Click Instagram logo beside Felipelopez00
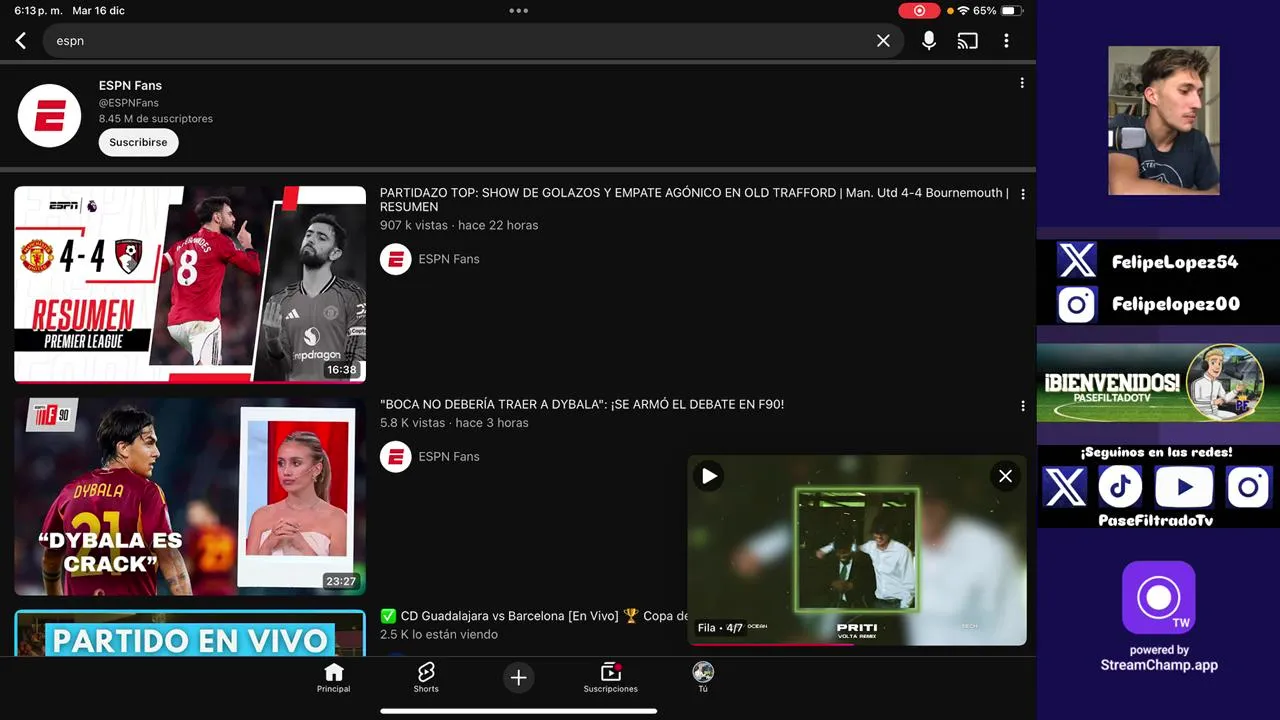 coord(1077,304)
